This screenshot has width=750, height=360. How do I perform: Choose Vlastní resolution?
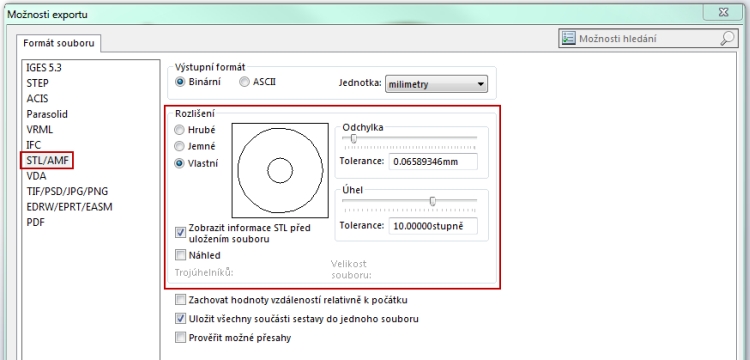coord(179,164)
